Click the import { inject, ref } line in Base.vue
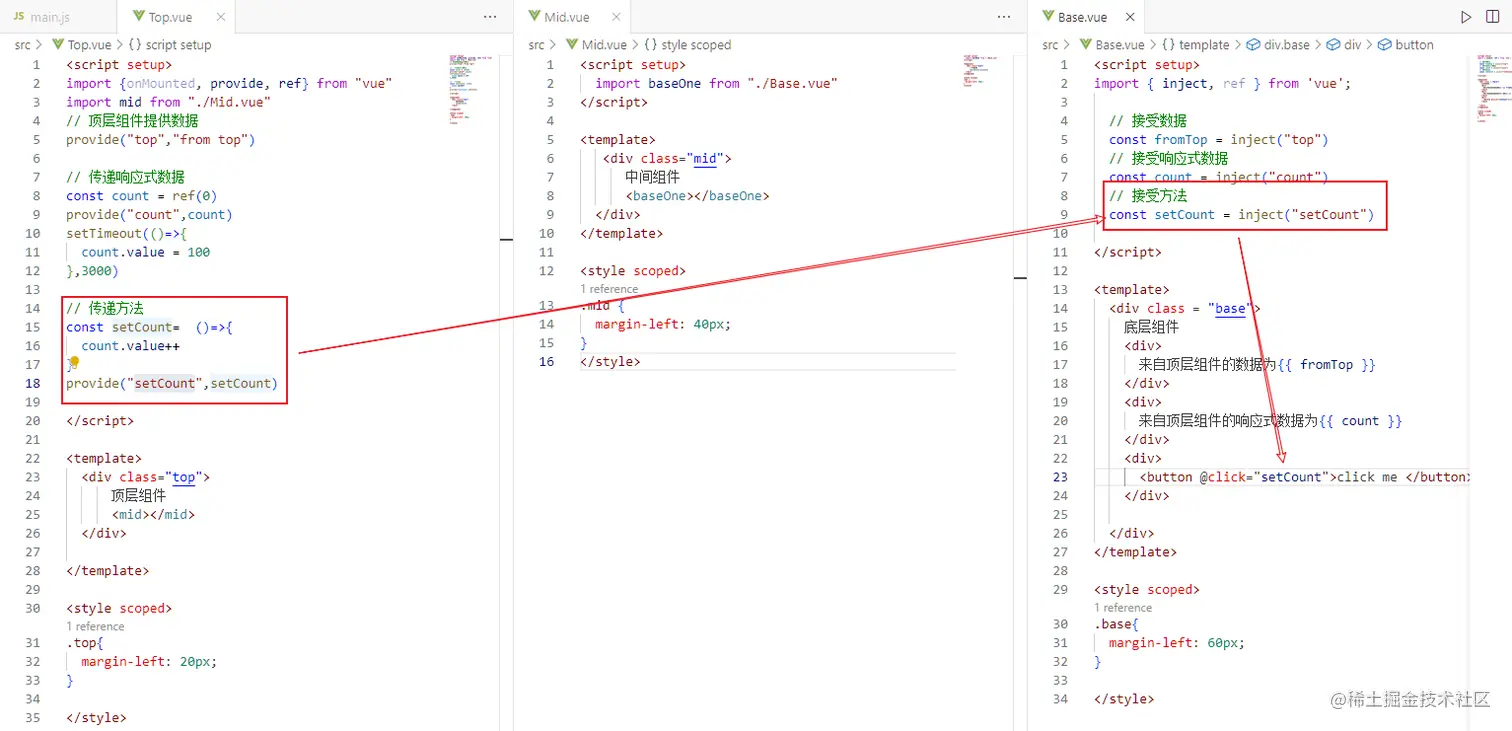The height and width of the screenshot is (731, 1512). (1222, 83)
